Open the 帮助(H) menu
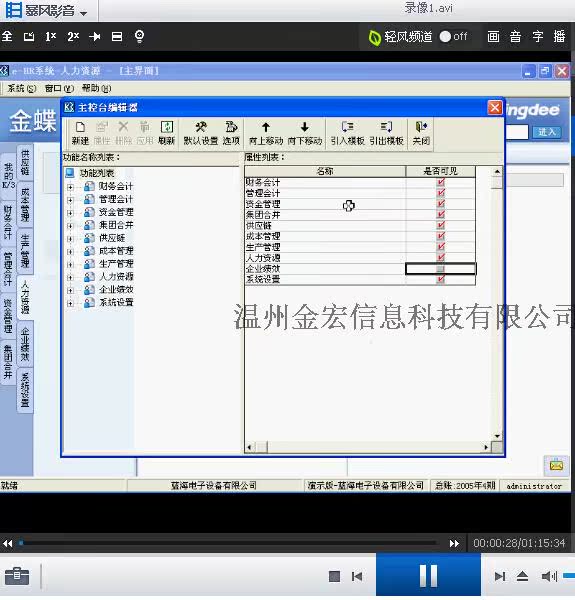Viewport: 575px width, 600px height. tap(96, 88)
